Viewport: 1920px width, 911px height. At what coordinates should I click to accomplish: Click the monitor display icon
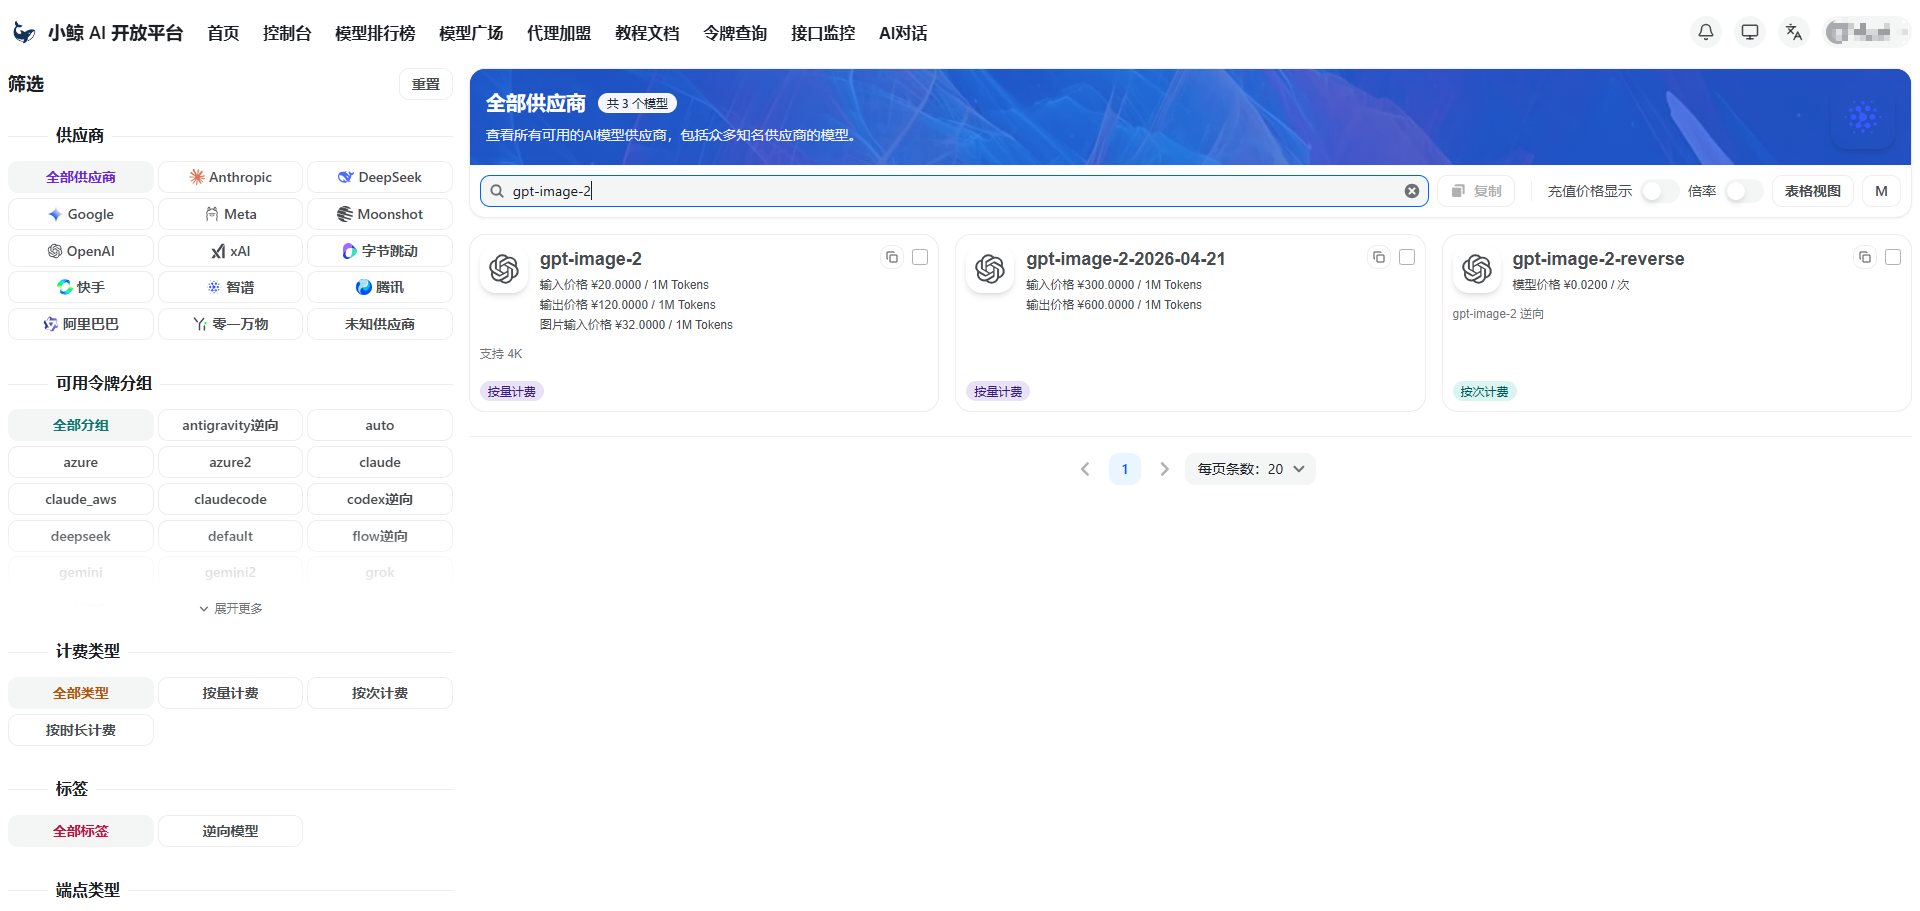click(x=1750, y=32)
